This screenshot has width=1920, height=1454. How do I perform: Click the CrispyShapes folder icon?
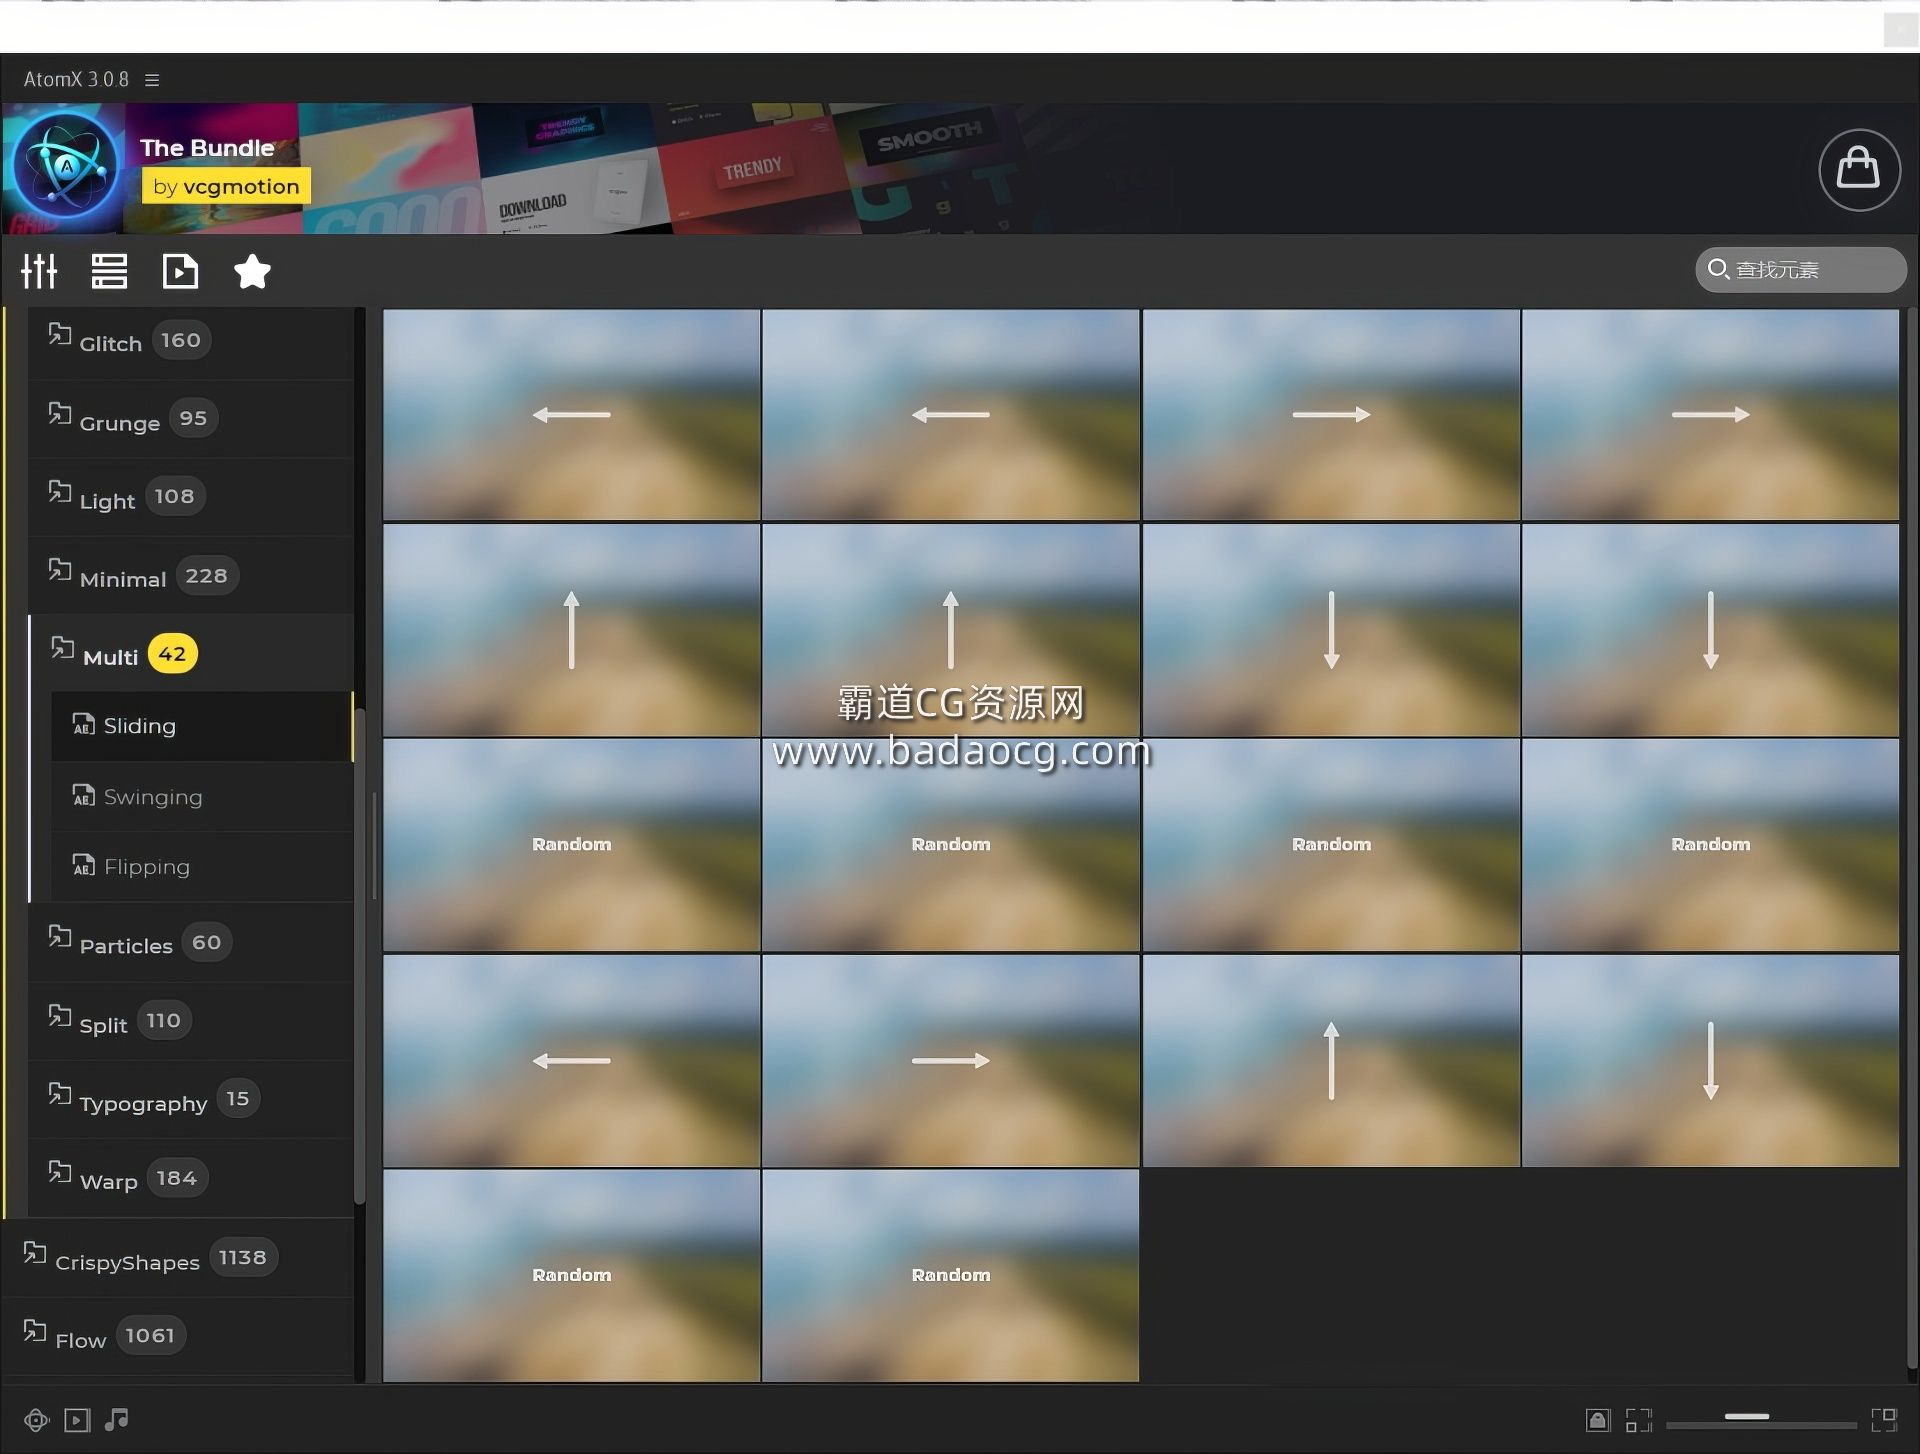click(x=35, y=1252)
